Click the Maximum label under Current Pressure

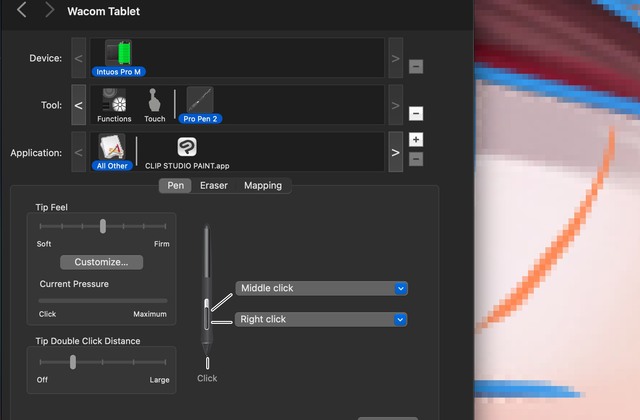[x=150, y=314]
